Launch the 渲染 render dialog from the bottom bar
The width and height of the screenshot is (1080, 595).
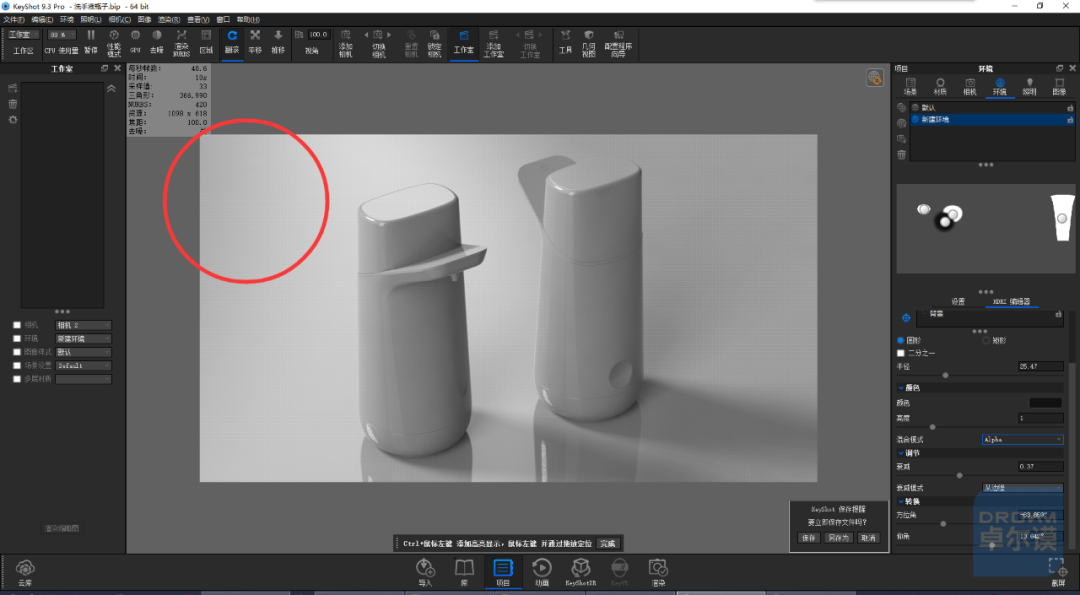(658, 572)
